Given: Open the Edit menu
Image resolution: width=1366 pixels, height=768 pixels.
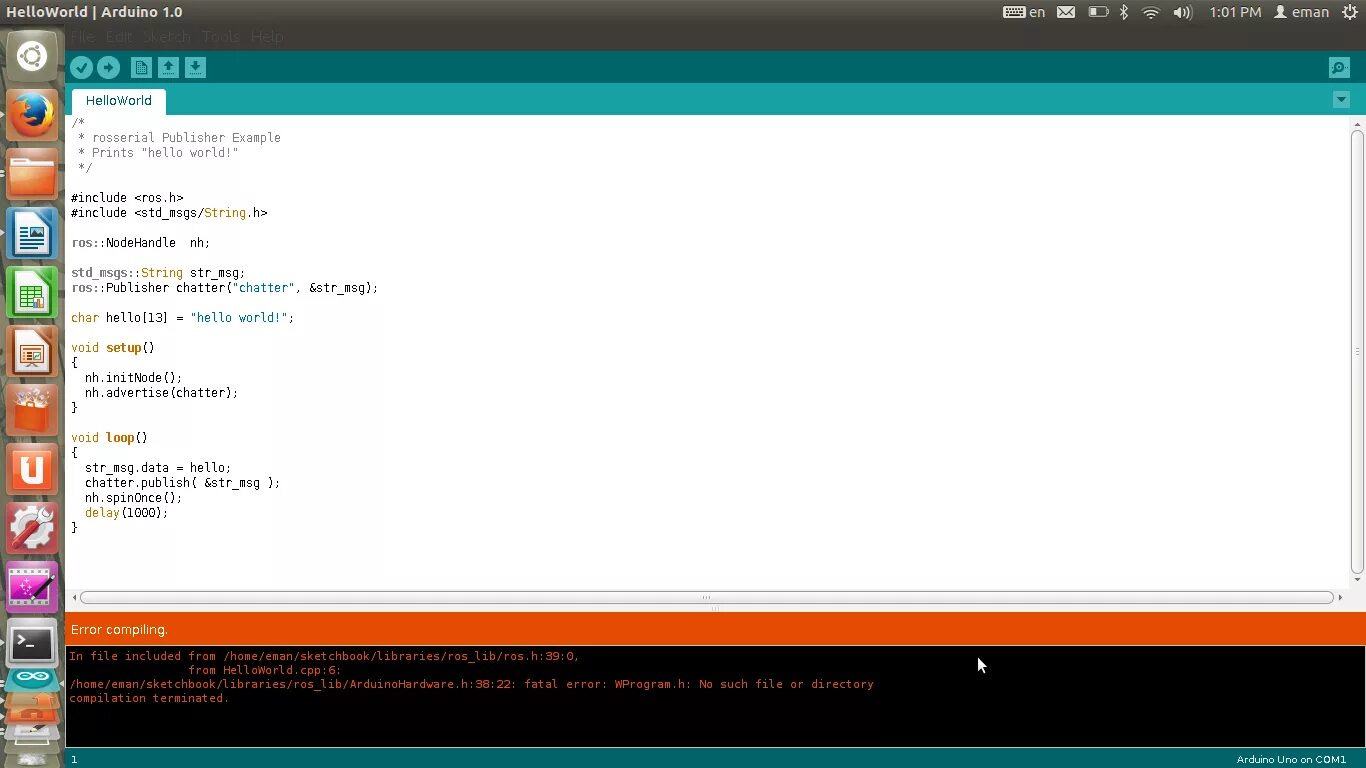Looking at the screenshot, I should [x=118, y=37].
